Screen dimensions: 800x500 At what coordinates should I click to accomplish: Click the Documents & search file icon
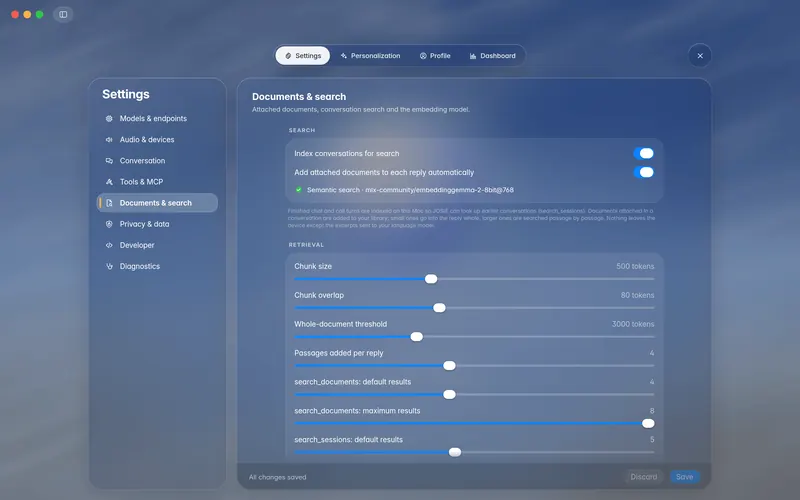[109, 203]
